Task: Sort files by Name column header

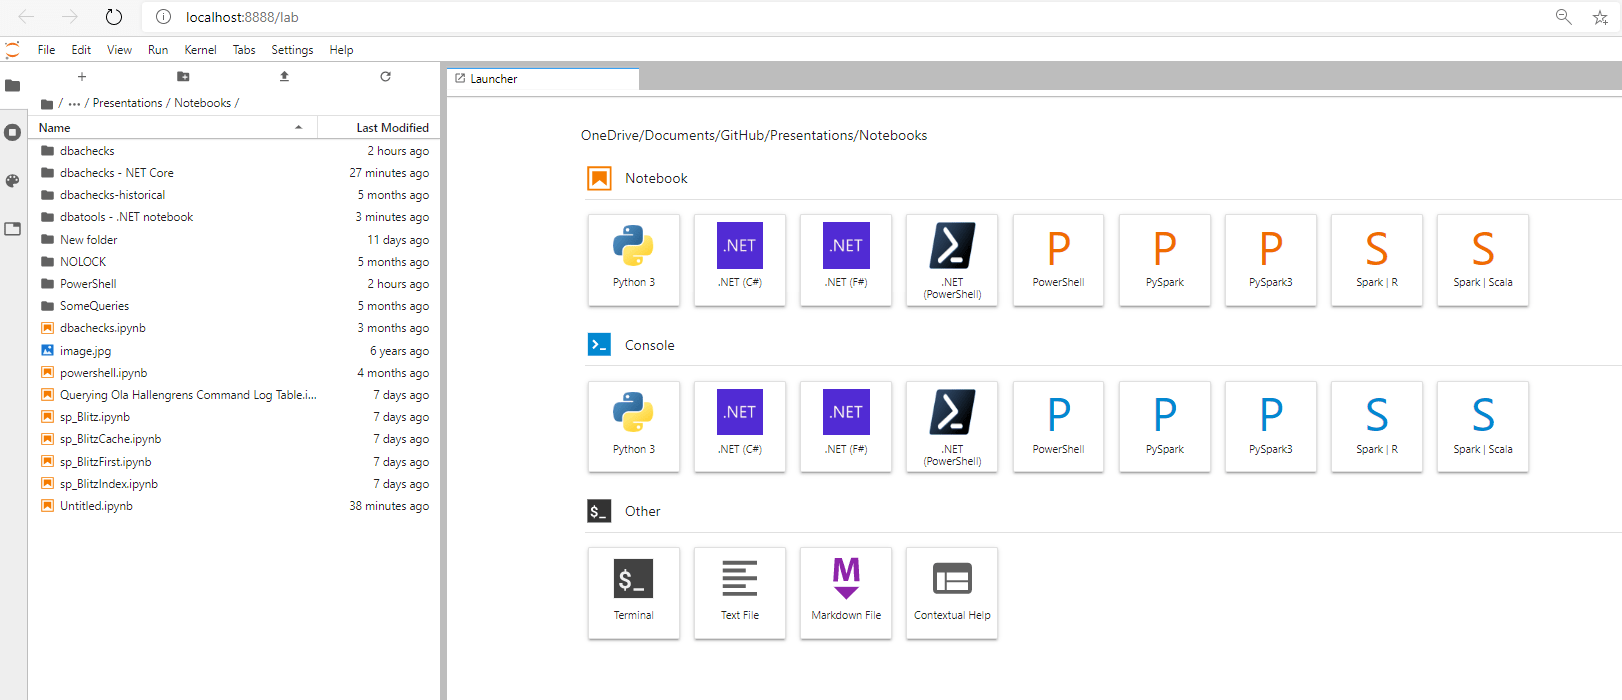Action: [55, 128]
